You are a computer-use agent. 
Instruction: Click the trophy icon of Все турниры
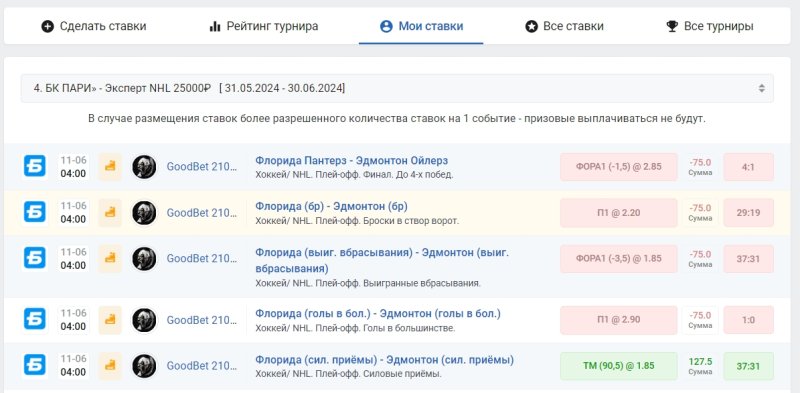672,26
